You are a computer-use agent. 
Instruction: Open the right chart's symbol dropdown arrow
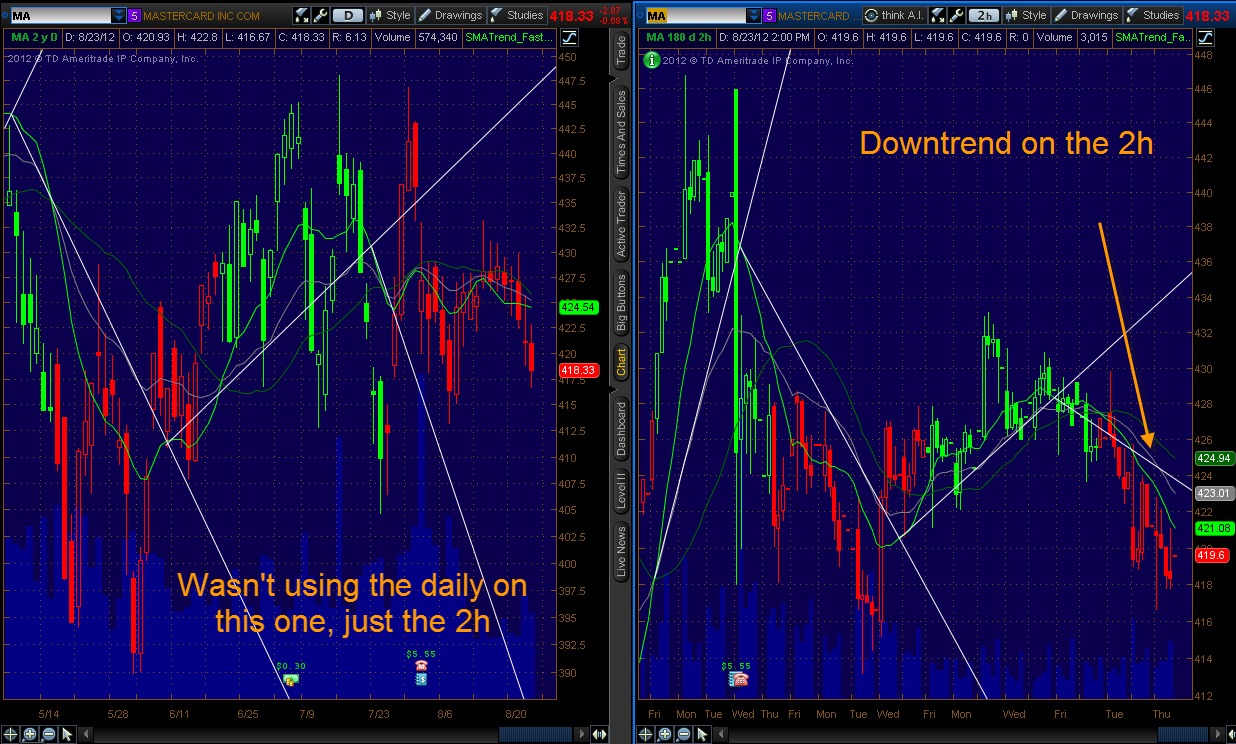click(x=751, y=16)
